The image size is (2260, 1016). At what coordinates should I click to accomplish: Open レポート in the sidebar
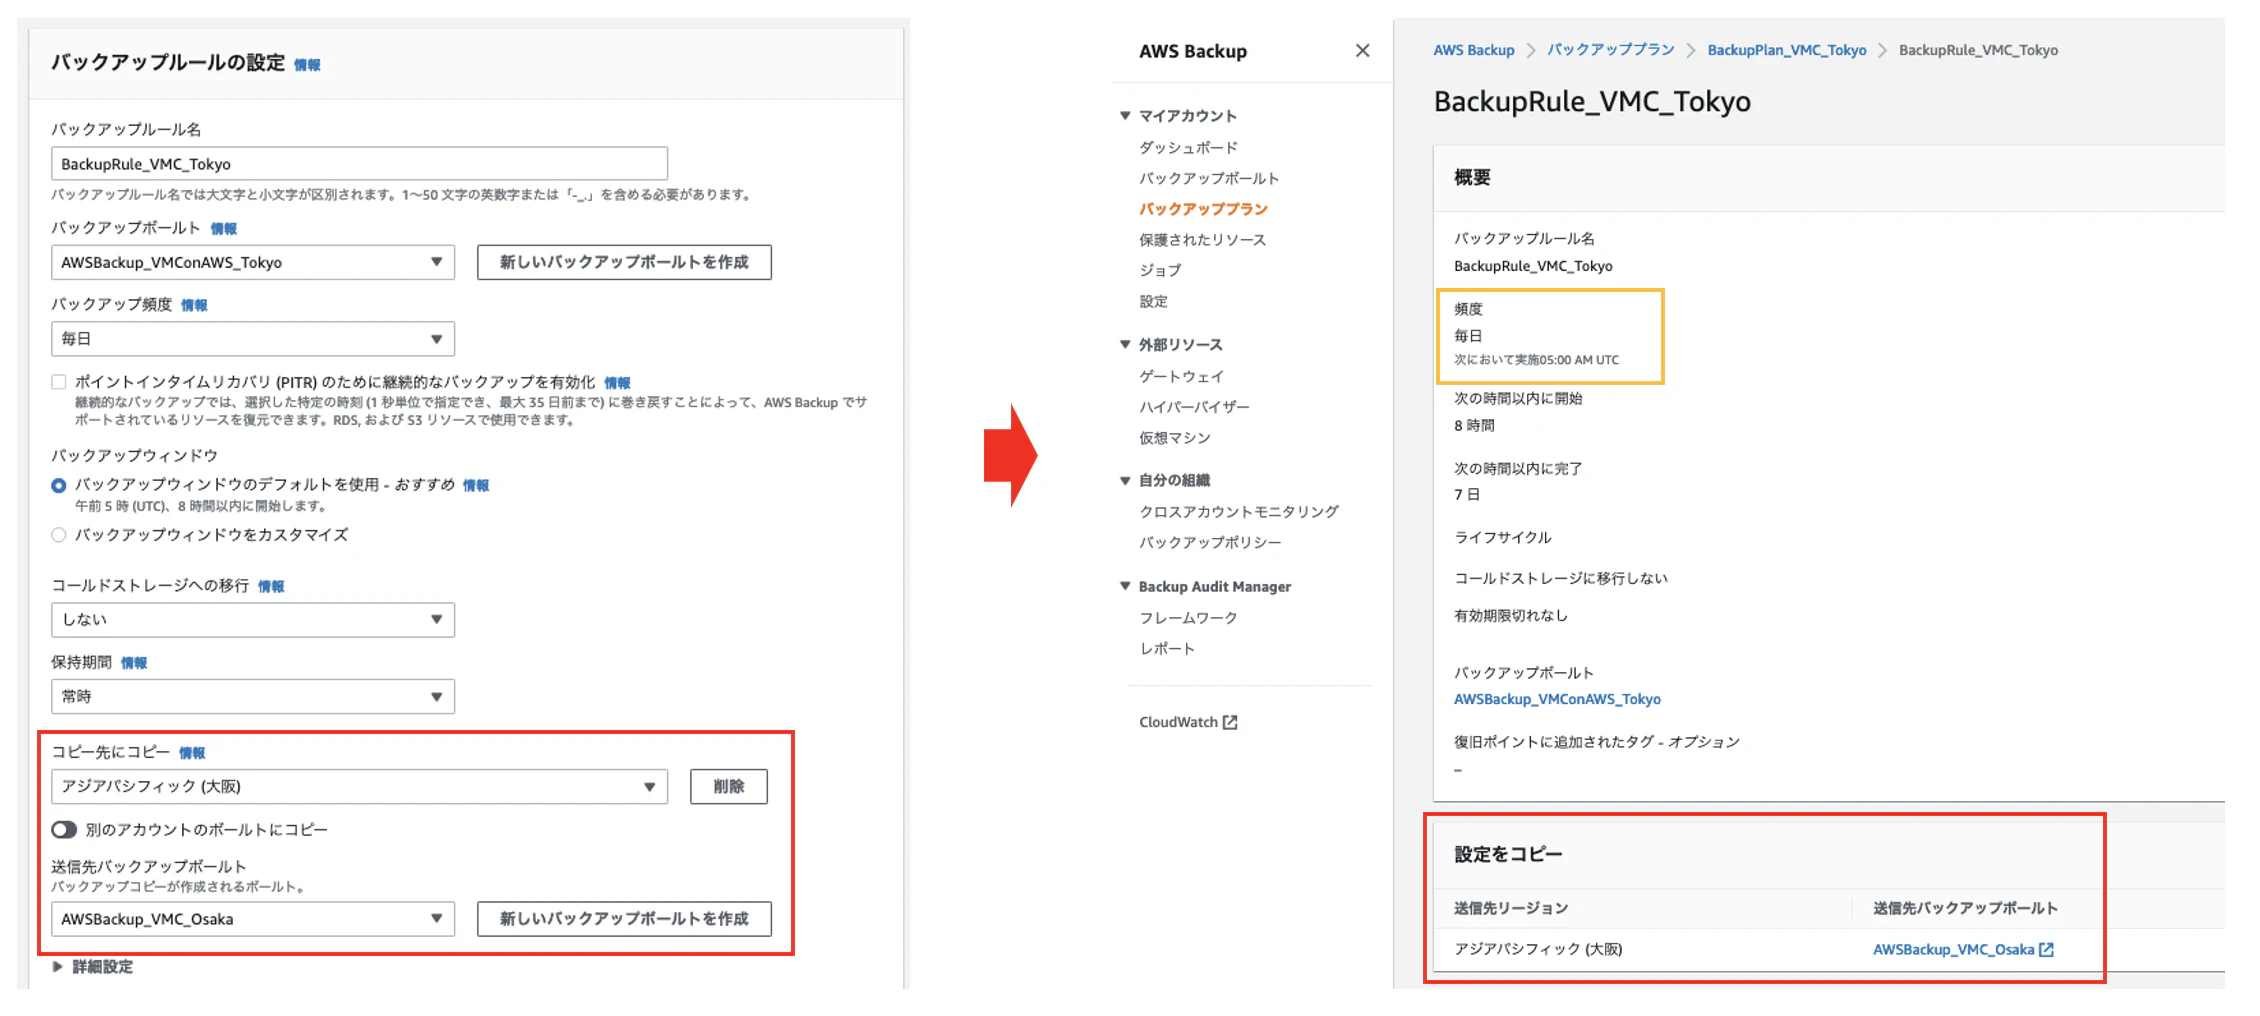pyautogui.click(x=1167, y=649)
